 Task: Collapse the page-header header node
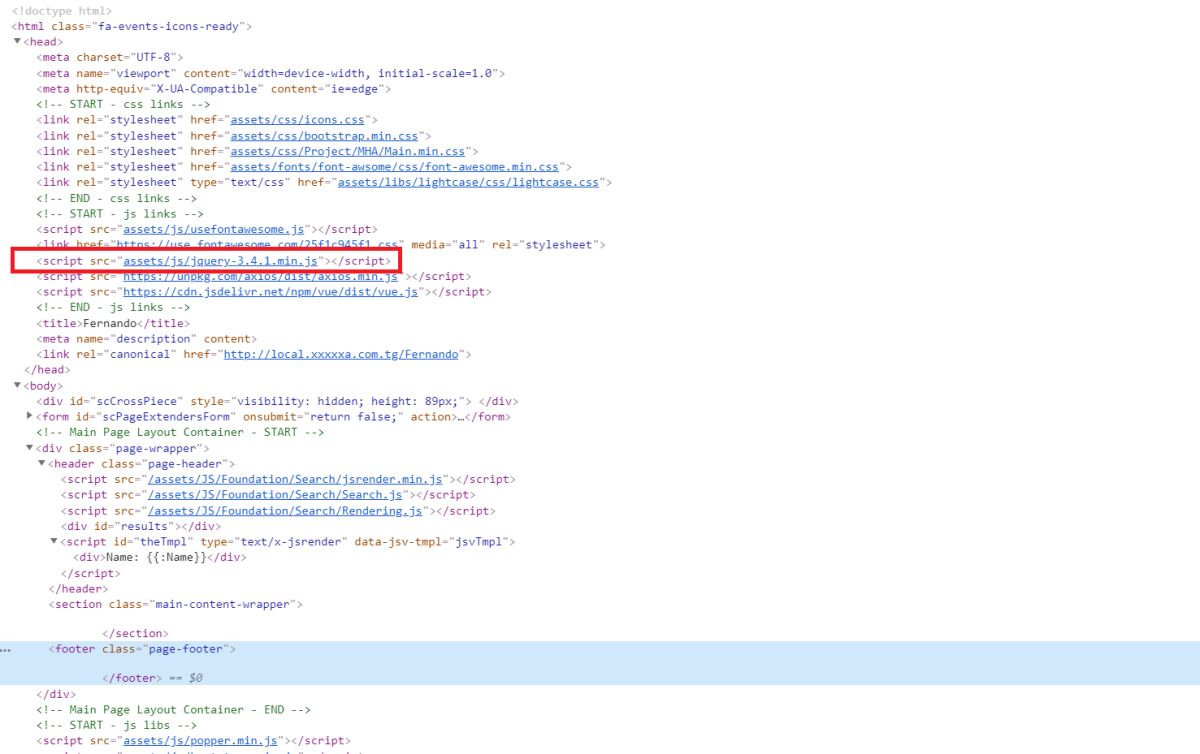tap(41, 464)
